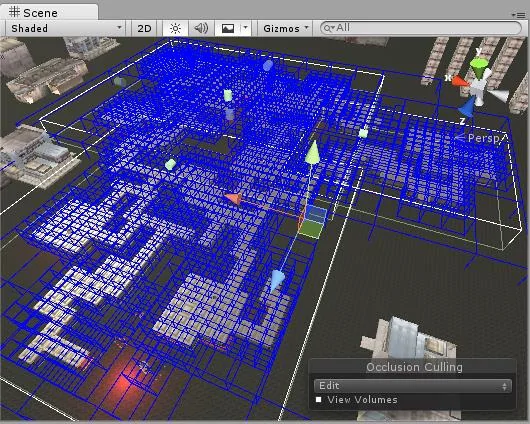Viewport: 530px width, 424px height.
Task: Toggle scene audio speaker icon
Action: point(201,28)
